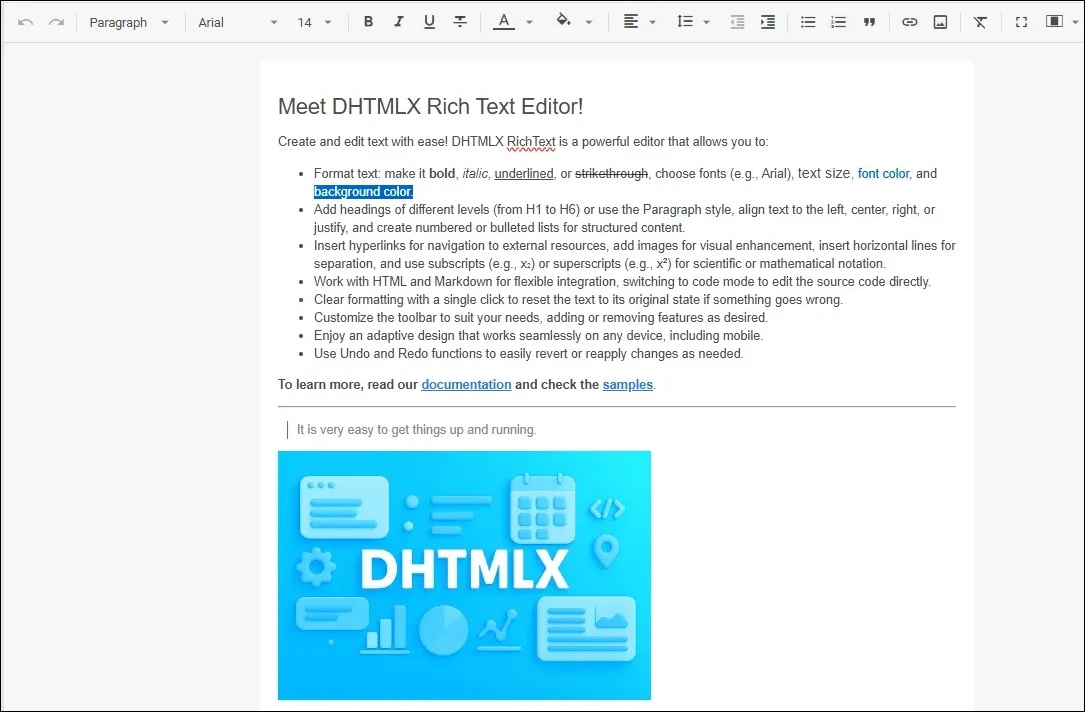The width and height of the screenshot is (1085, 712).
Task: Click the 'Use Undo and Redo functions' bullet
Action: tap(529, 354)
